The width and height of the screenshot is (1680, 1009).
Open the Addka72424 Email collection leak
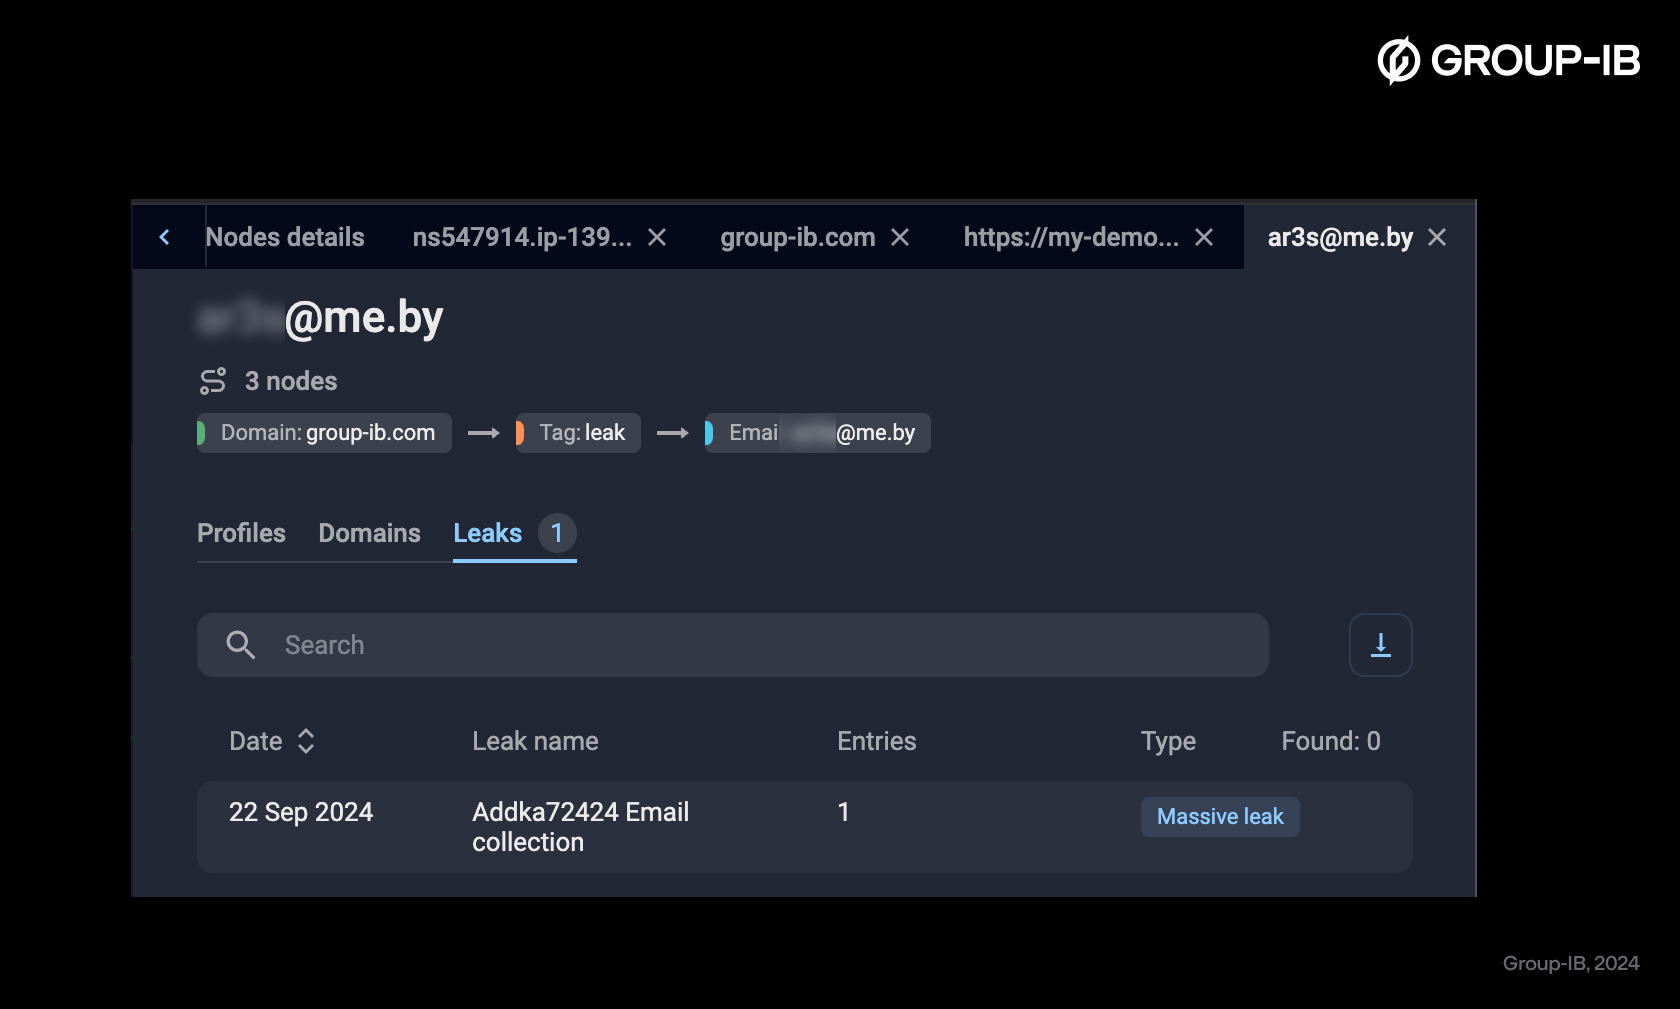580,826
